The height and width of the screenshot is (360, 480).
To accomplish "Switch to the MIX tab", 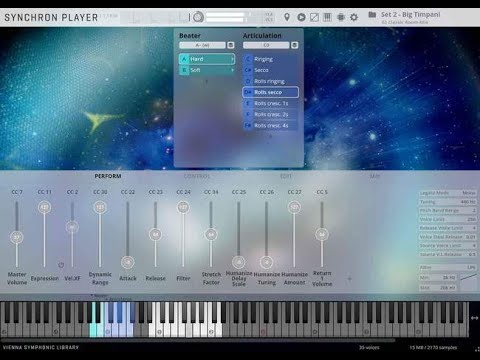I will click(x=375, y=176).
